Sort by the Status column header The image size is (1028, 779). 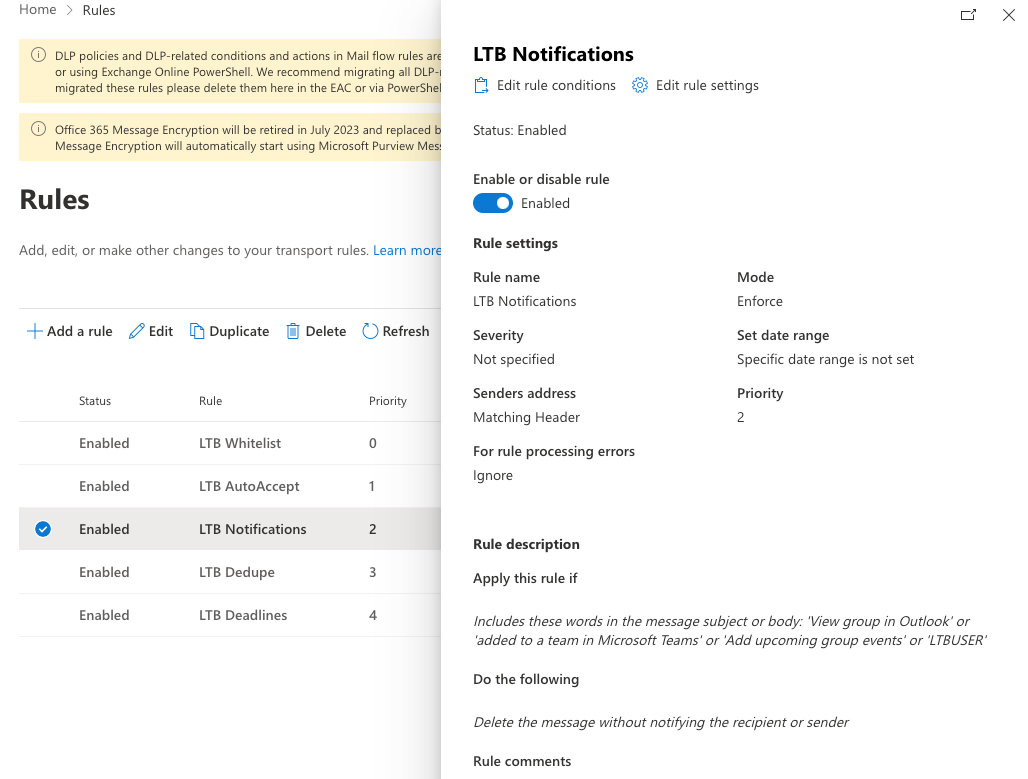point(95,401)
